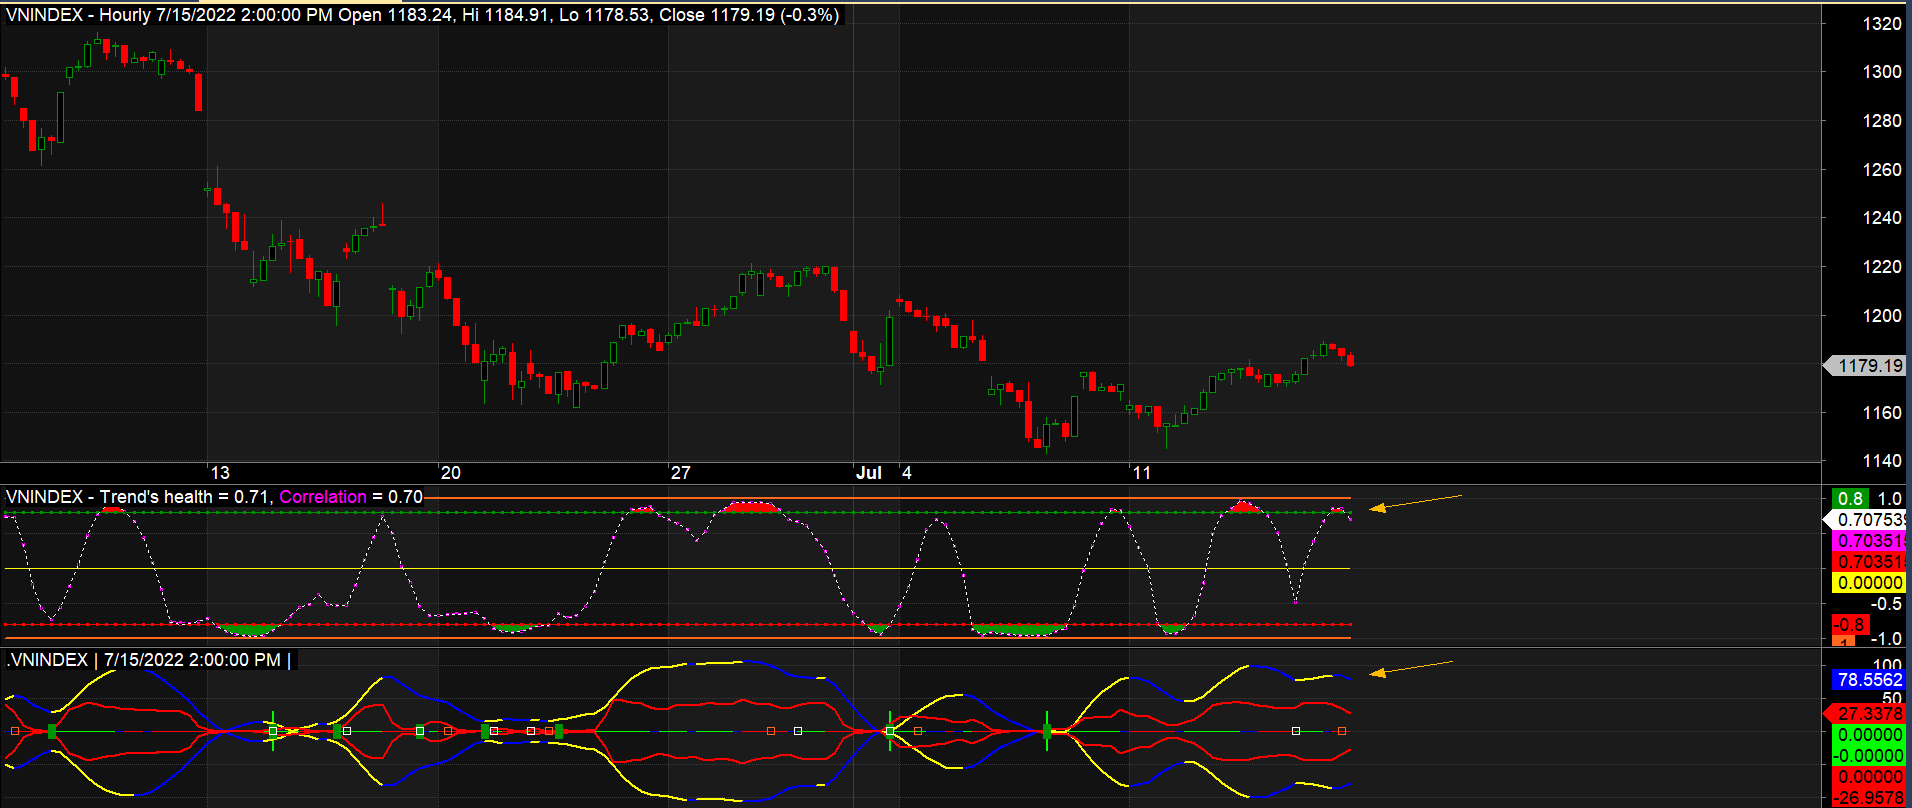
Task: Click the 1240 price axis label
Action: (1882, 218)
